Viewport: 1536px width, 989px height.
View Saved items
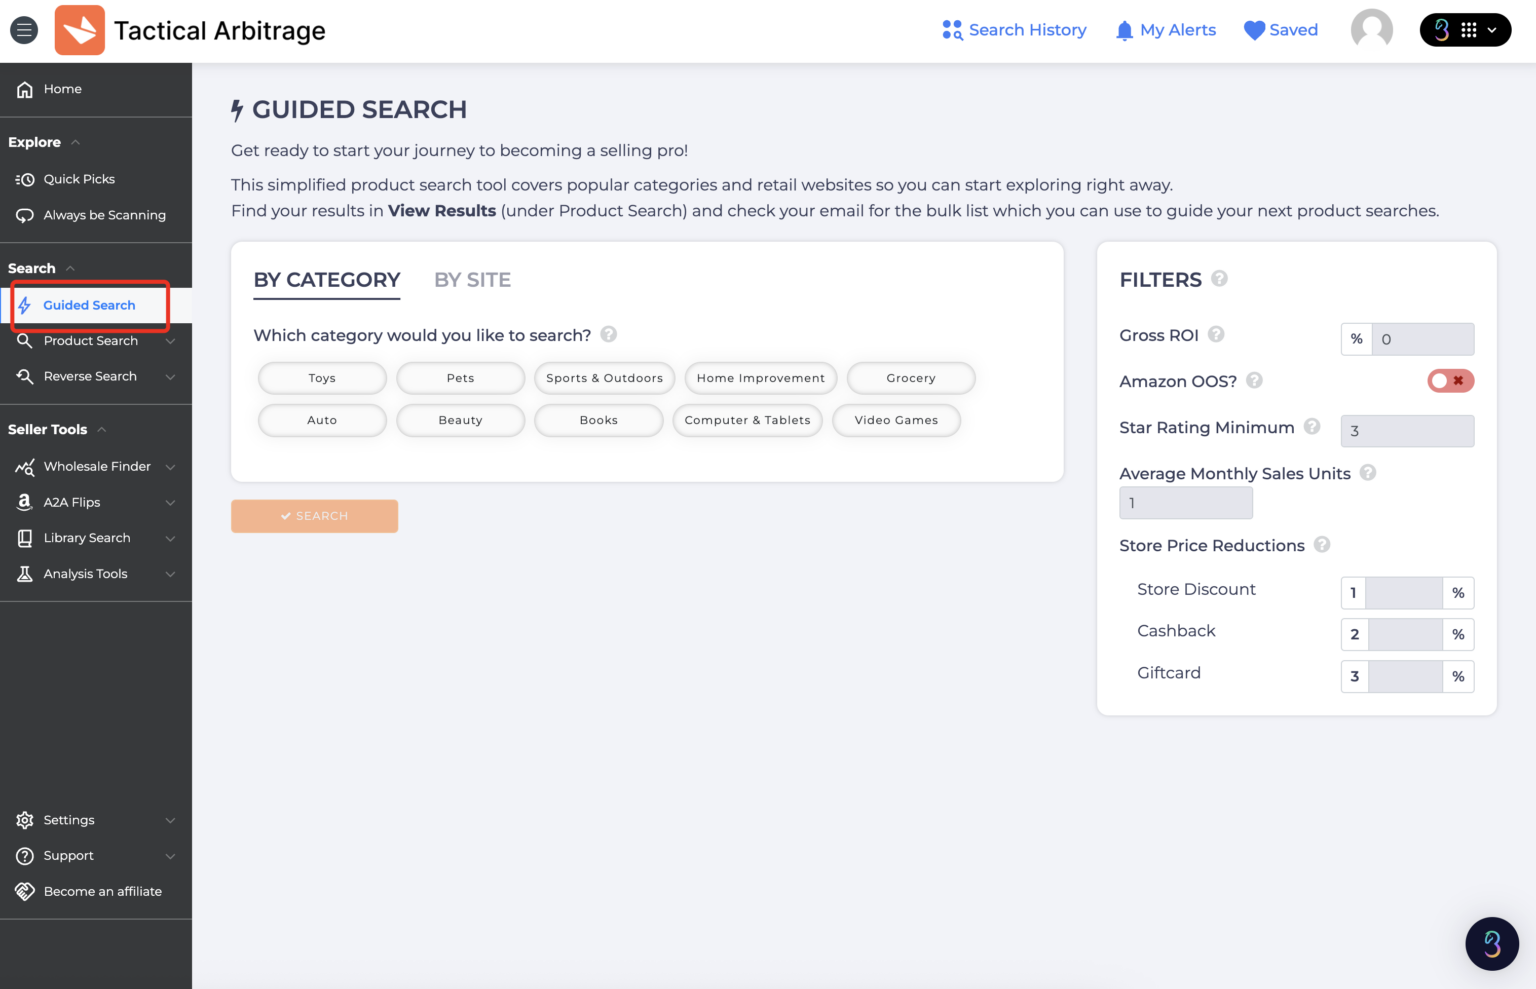pos(1281,30)
